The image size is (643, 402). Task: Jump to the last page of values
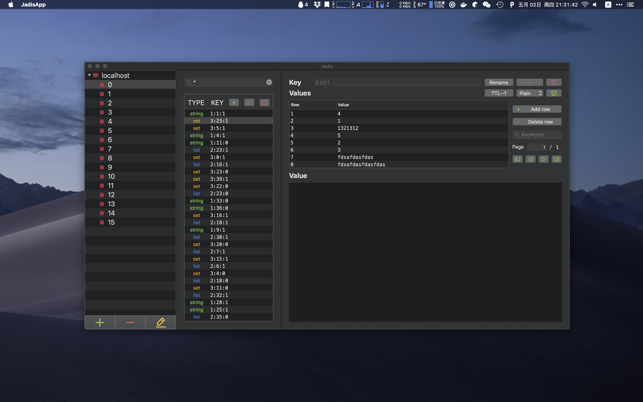click(556, 159)
